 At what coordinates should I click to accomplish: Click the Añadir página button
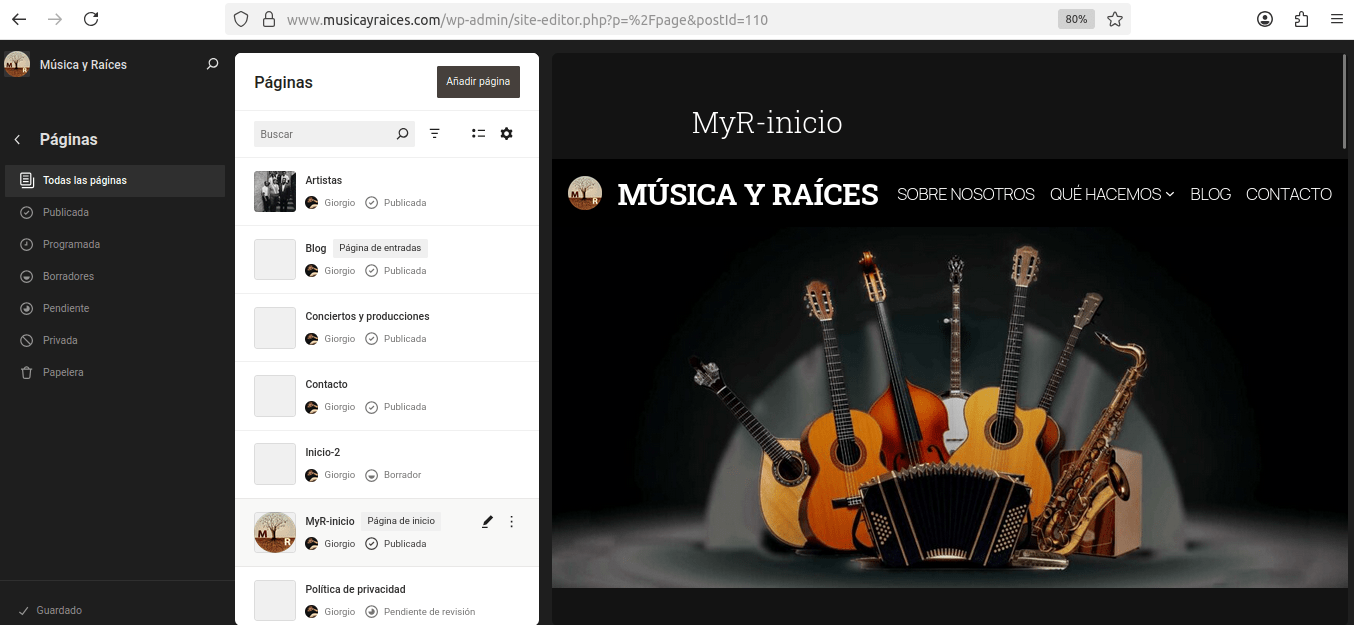tap(478, 82)
